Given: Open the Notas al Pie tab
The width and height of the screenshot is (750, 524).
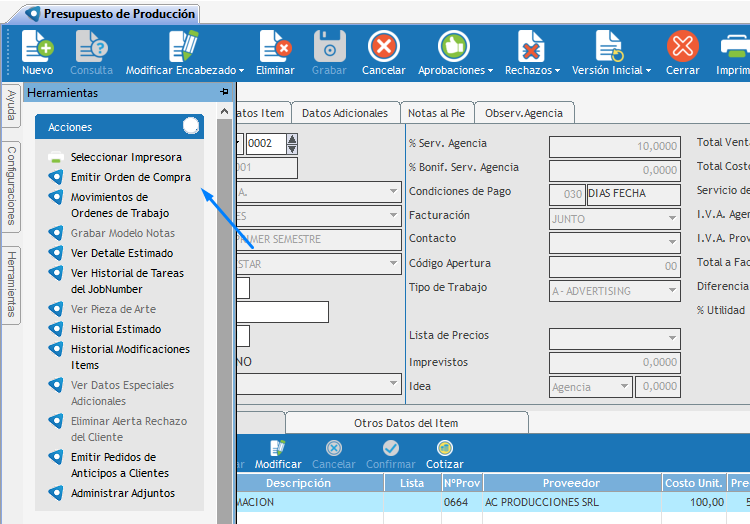Looking at the screenshot, I should click(436, 113).
